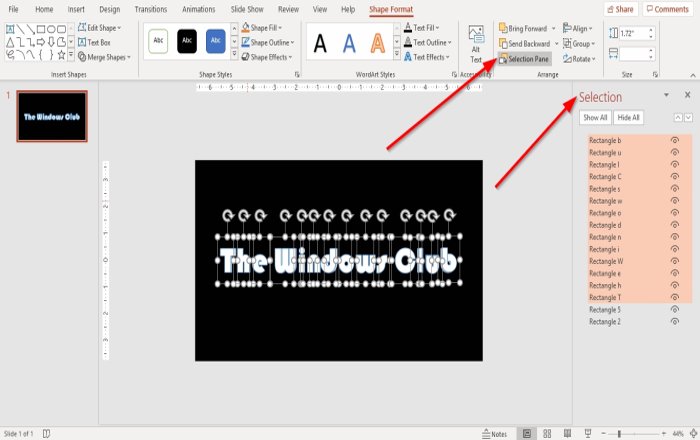Close the Selection pane
Screen dimensions: 700x440
pos(688,95)
